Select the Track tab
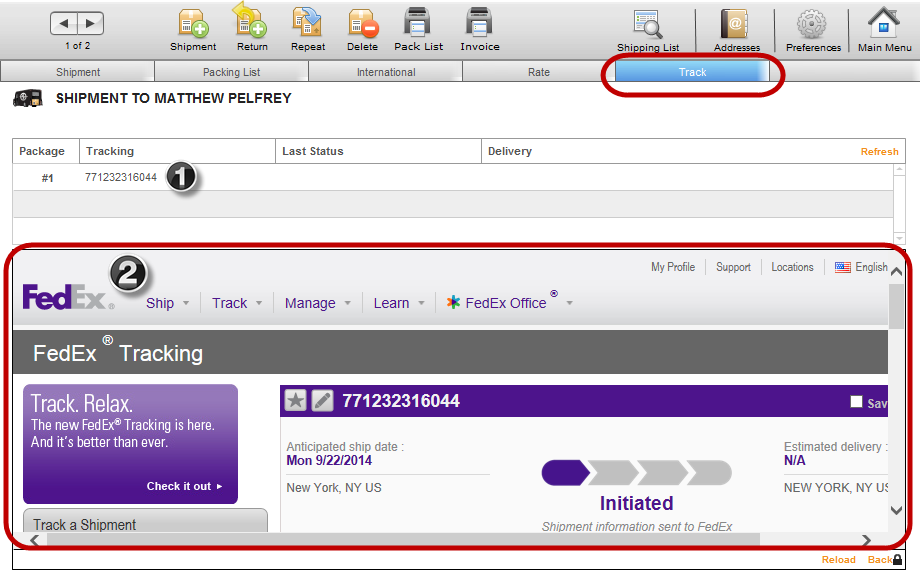 pos(692,72)
